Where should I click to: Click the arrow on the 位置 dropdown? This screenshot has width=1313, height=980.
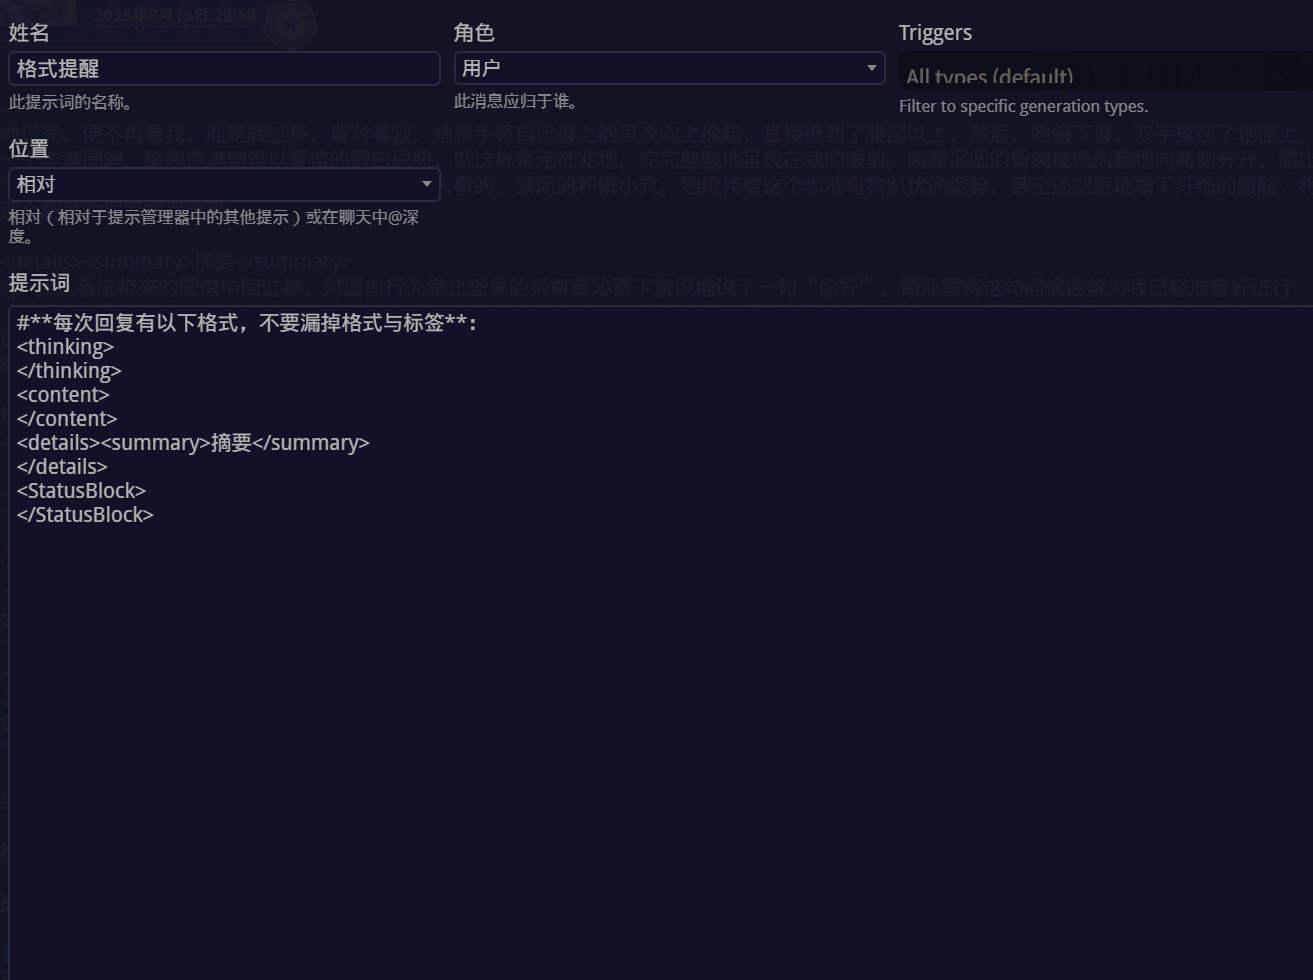[426, 184]
